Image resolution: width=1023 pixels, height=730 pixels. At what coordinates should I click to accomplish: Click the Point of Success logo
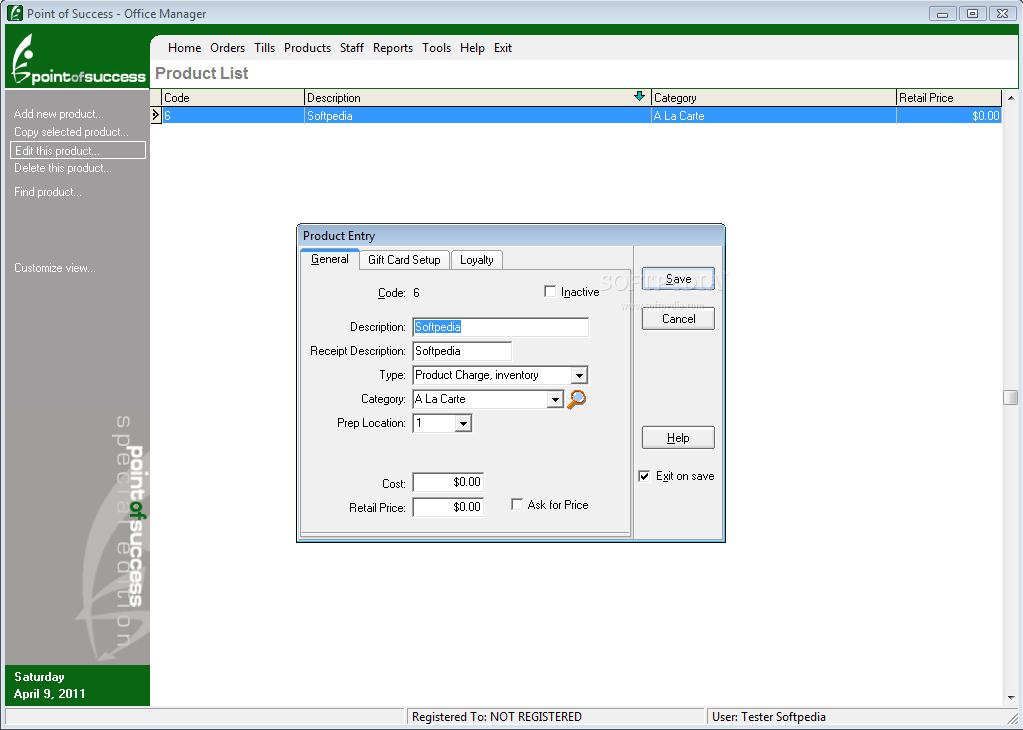[78, 61]
